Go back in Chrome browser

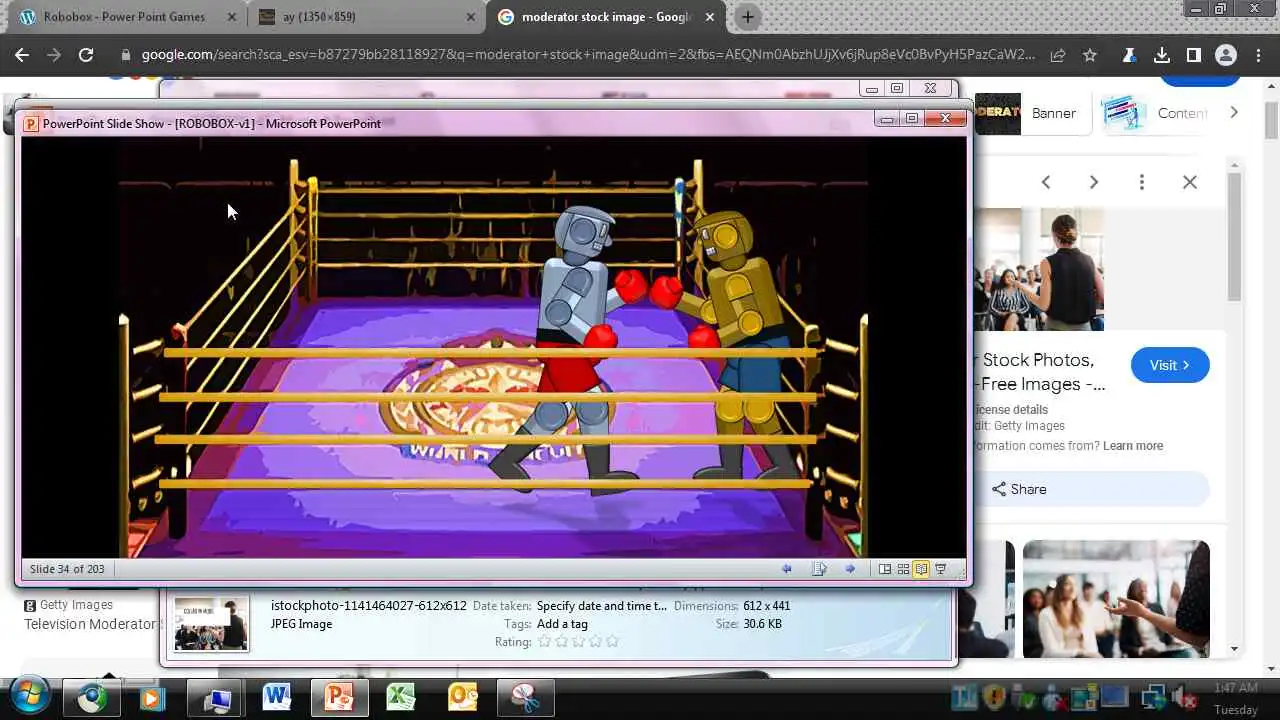click(x=22, y=55)
